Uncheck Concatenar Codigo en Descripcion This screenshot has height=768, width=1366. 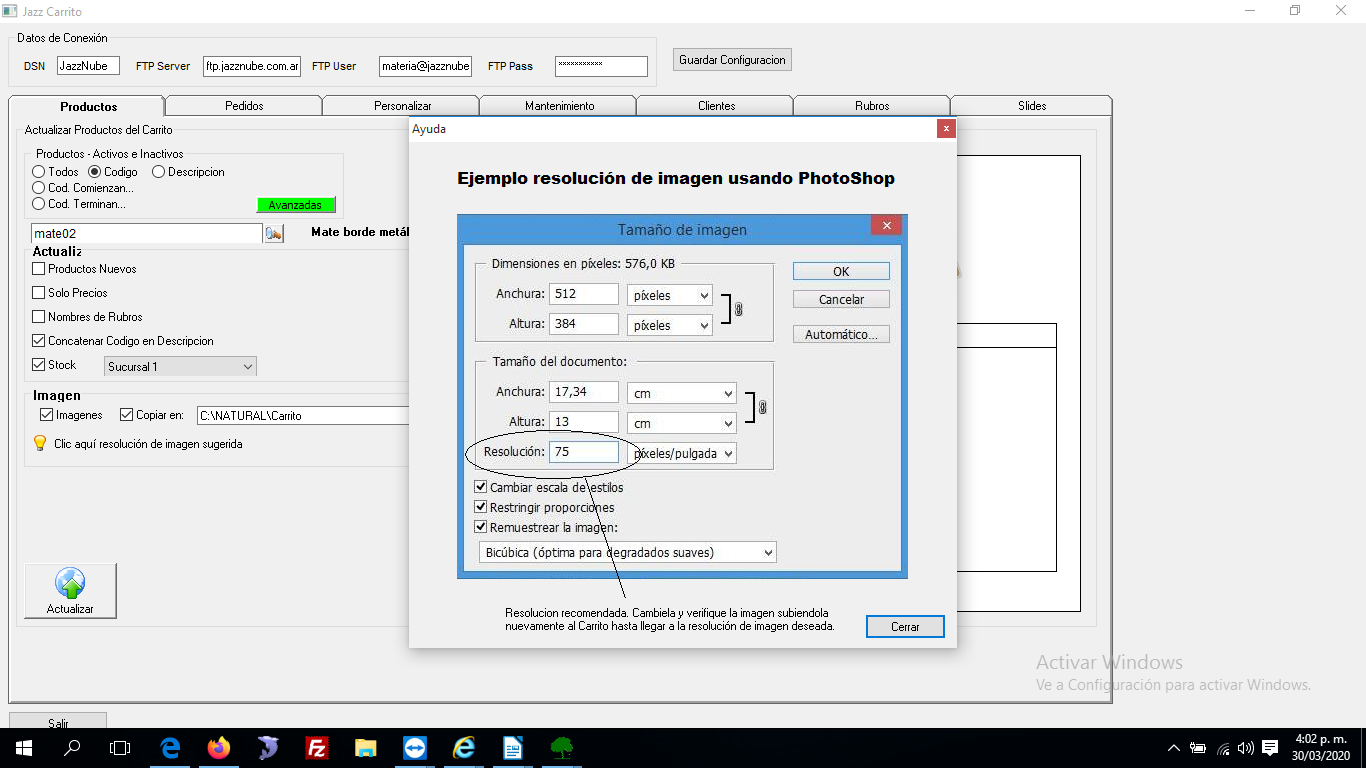(x=39, y=341)
